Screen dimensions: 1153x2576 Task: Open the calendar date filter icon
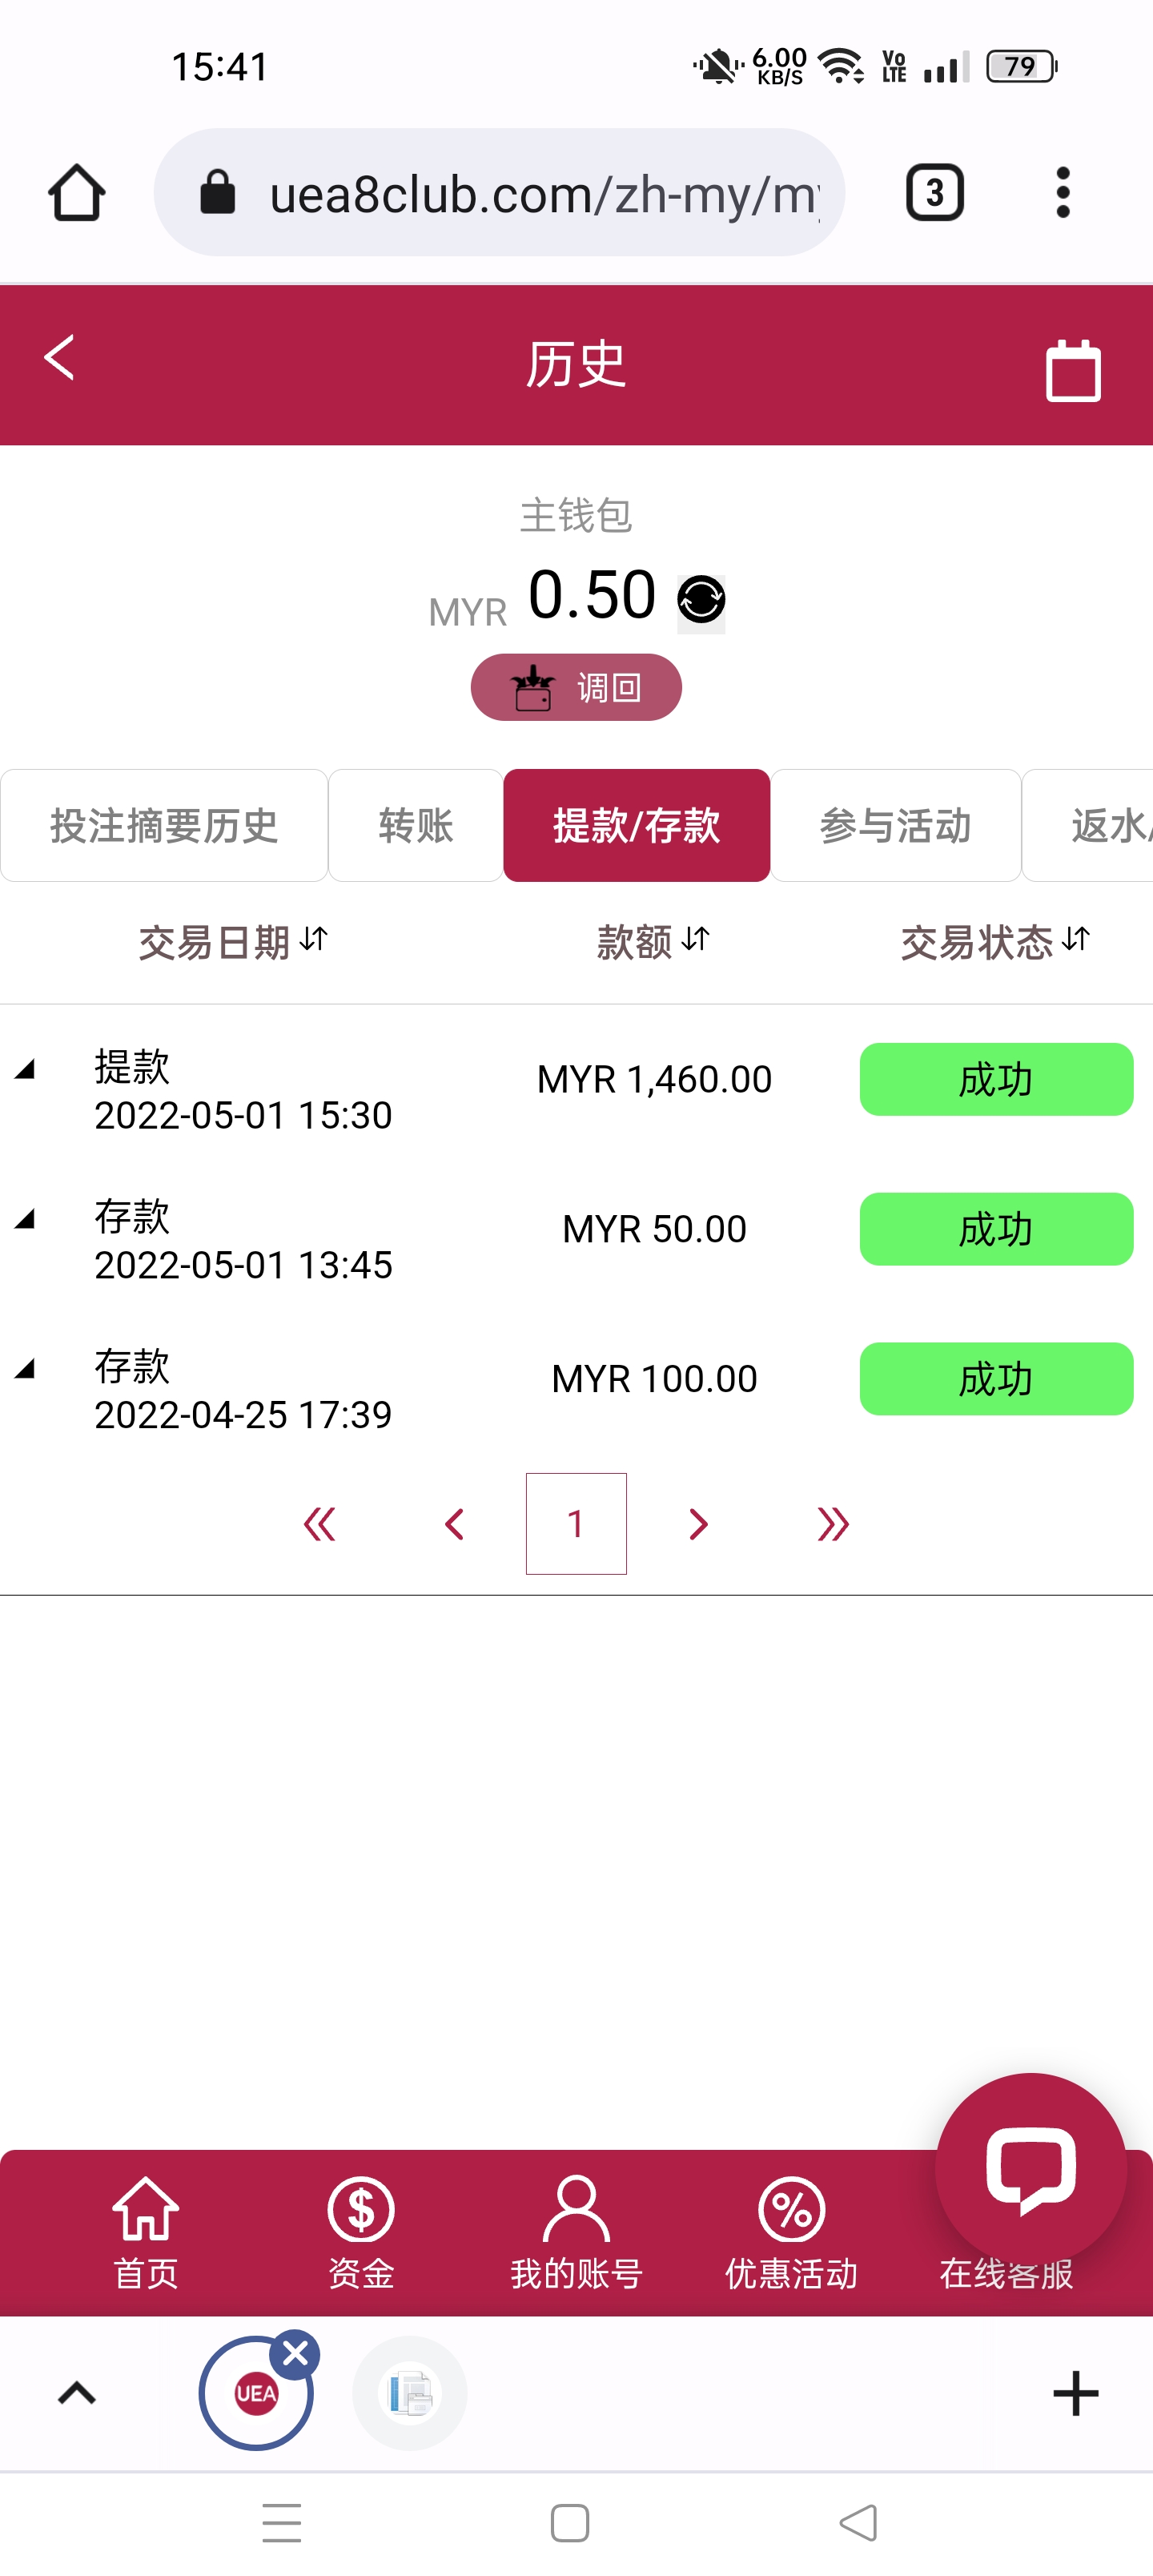coord(1073,370)
